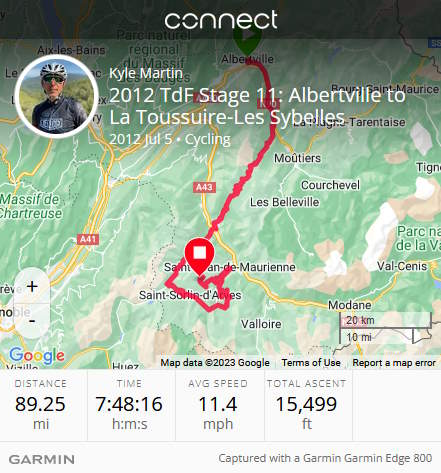Select the Distance 89.25 mi stat
The width and height of the screenshot is (441, 473).
[40, 405]
